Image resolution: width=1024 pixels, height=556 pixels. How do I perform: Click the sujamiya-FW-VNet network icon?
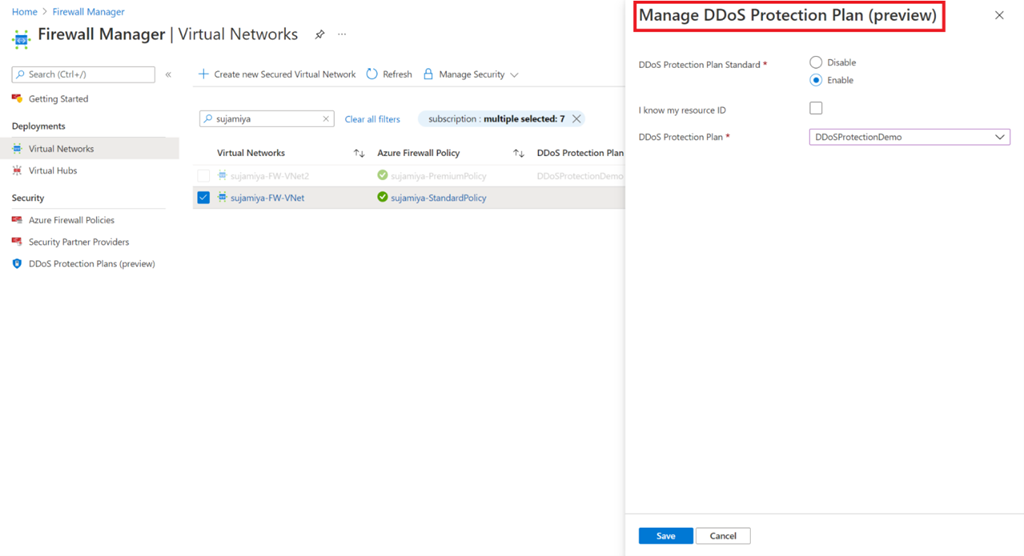pyautogui.click(x=222, y=197)
